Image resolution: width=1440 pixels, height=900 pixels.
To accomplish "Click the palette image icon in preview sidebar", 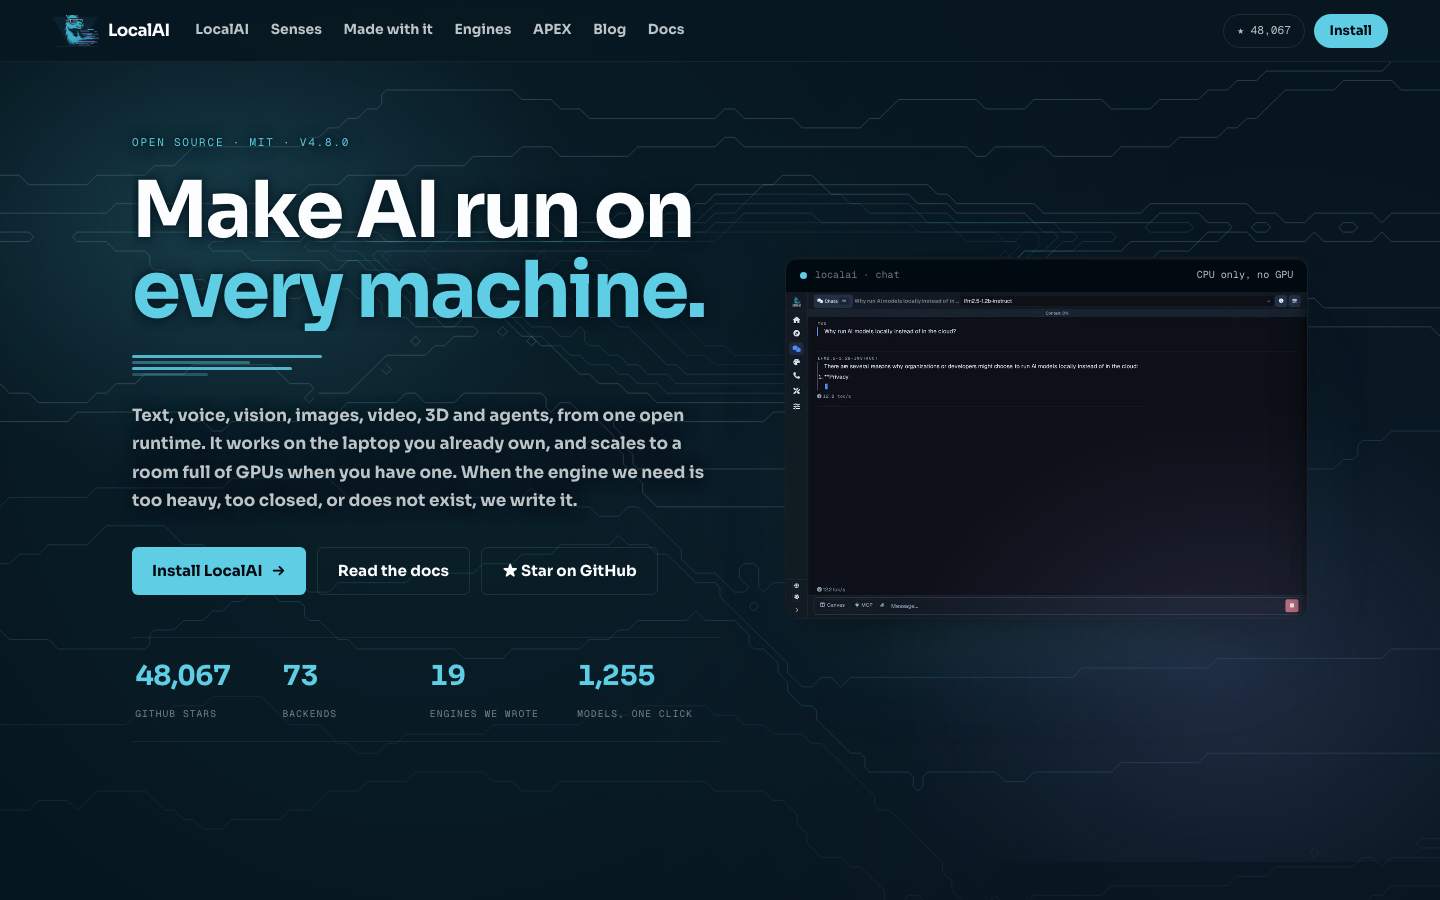I will [x=797, y=362].
